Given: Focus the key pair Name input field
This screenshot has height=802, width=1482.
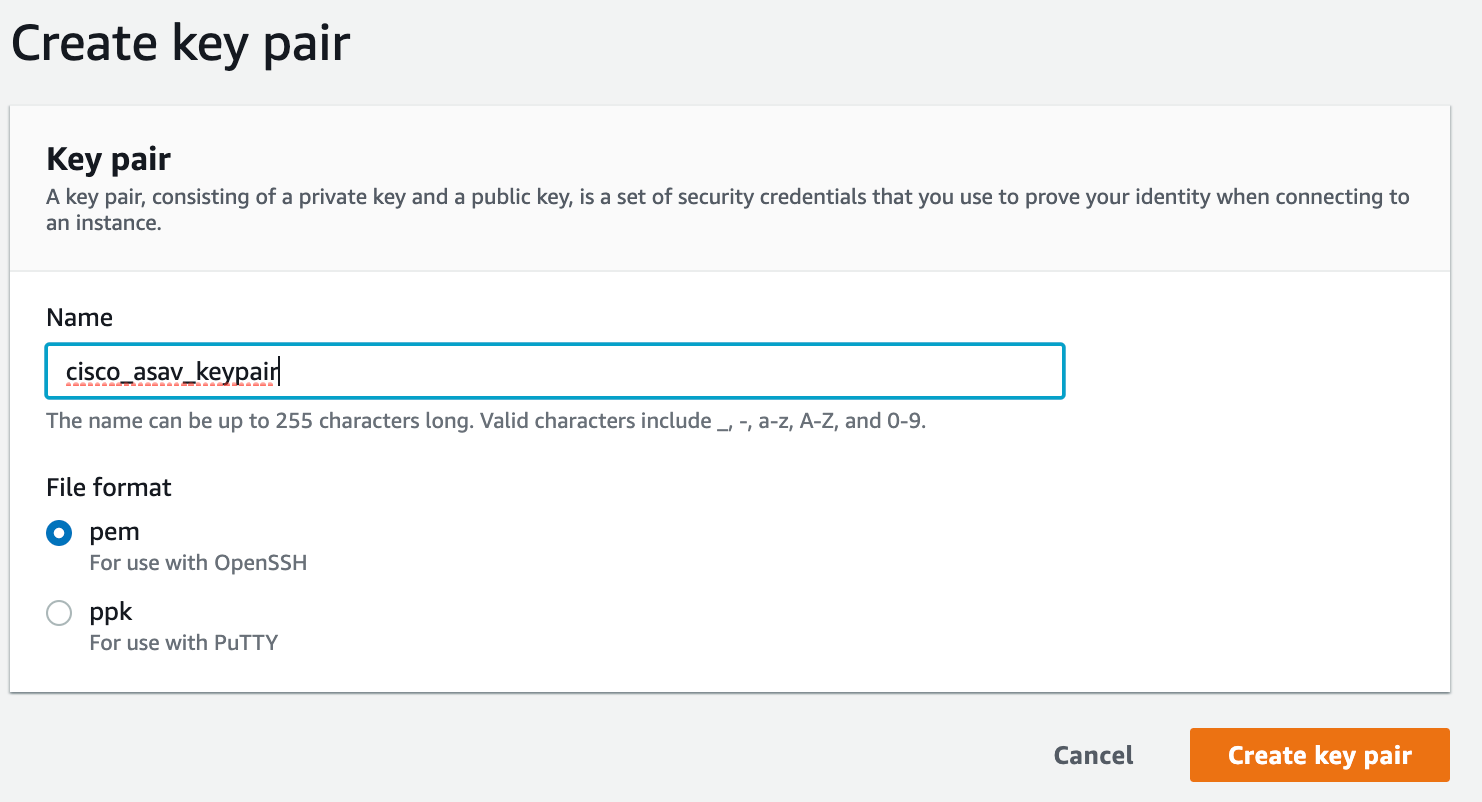Looking at the screenshot, I should click(x=555, y=371).
